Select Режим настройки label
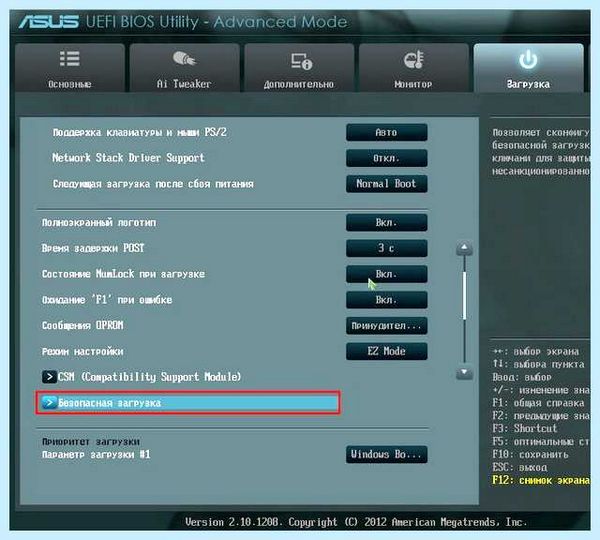Image resolution: width=600 pixels, height=540 pixels. [83, 351]
